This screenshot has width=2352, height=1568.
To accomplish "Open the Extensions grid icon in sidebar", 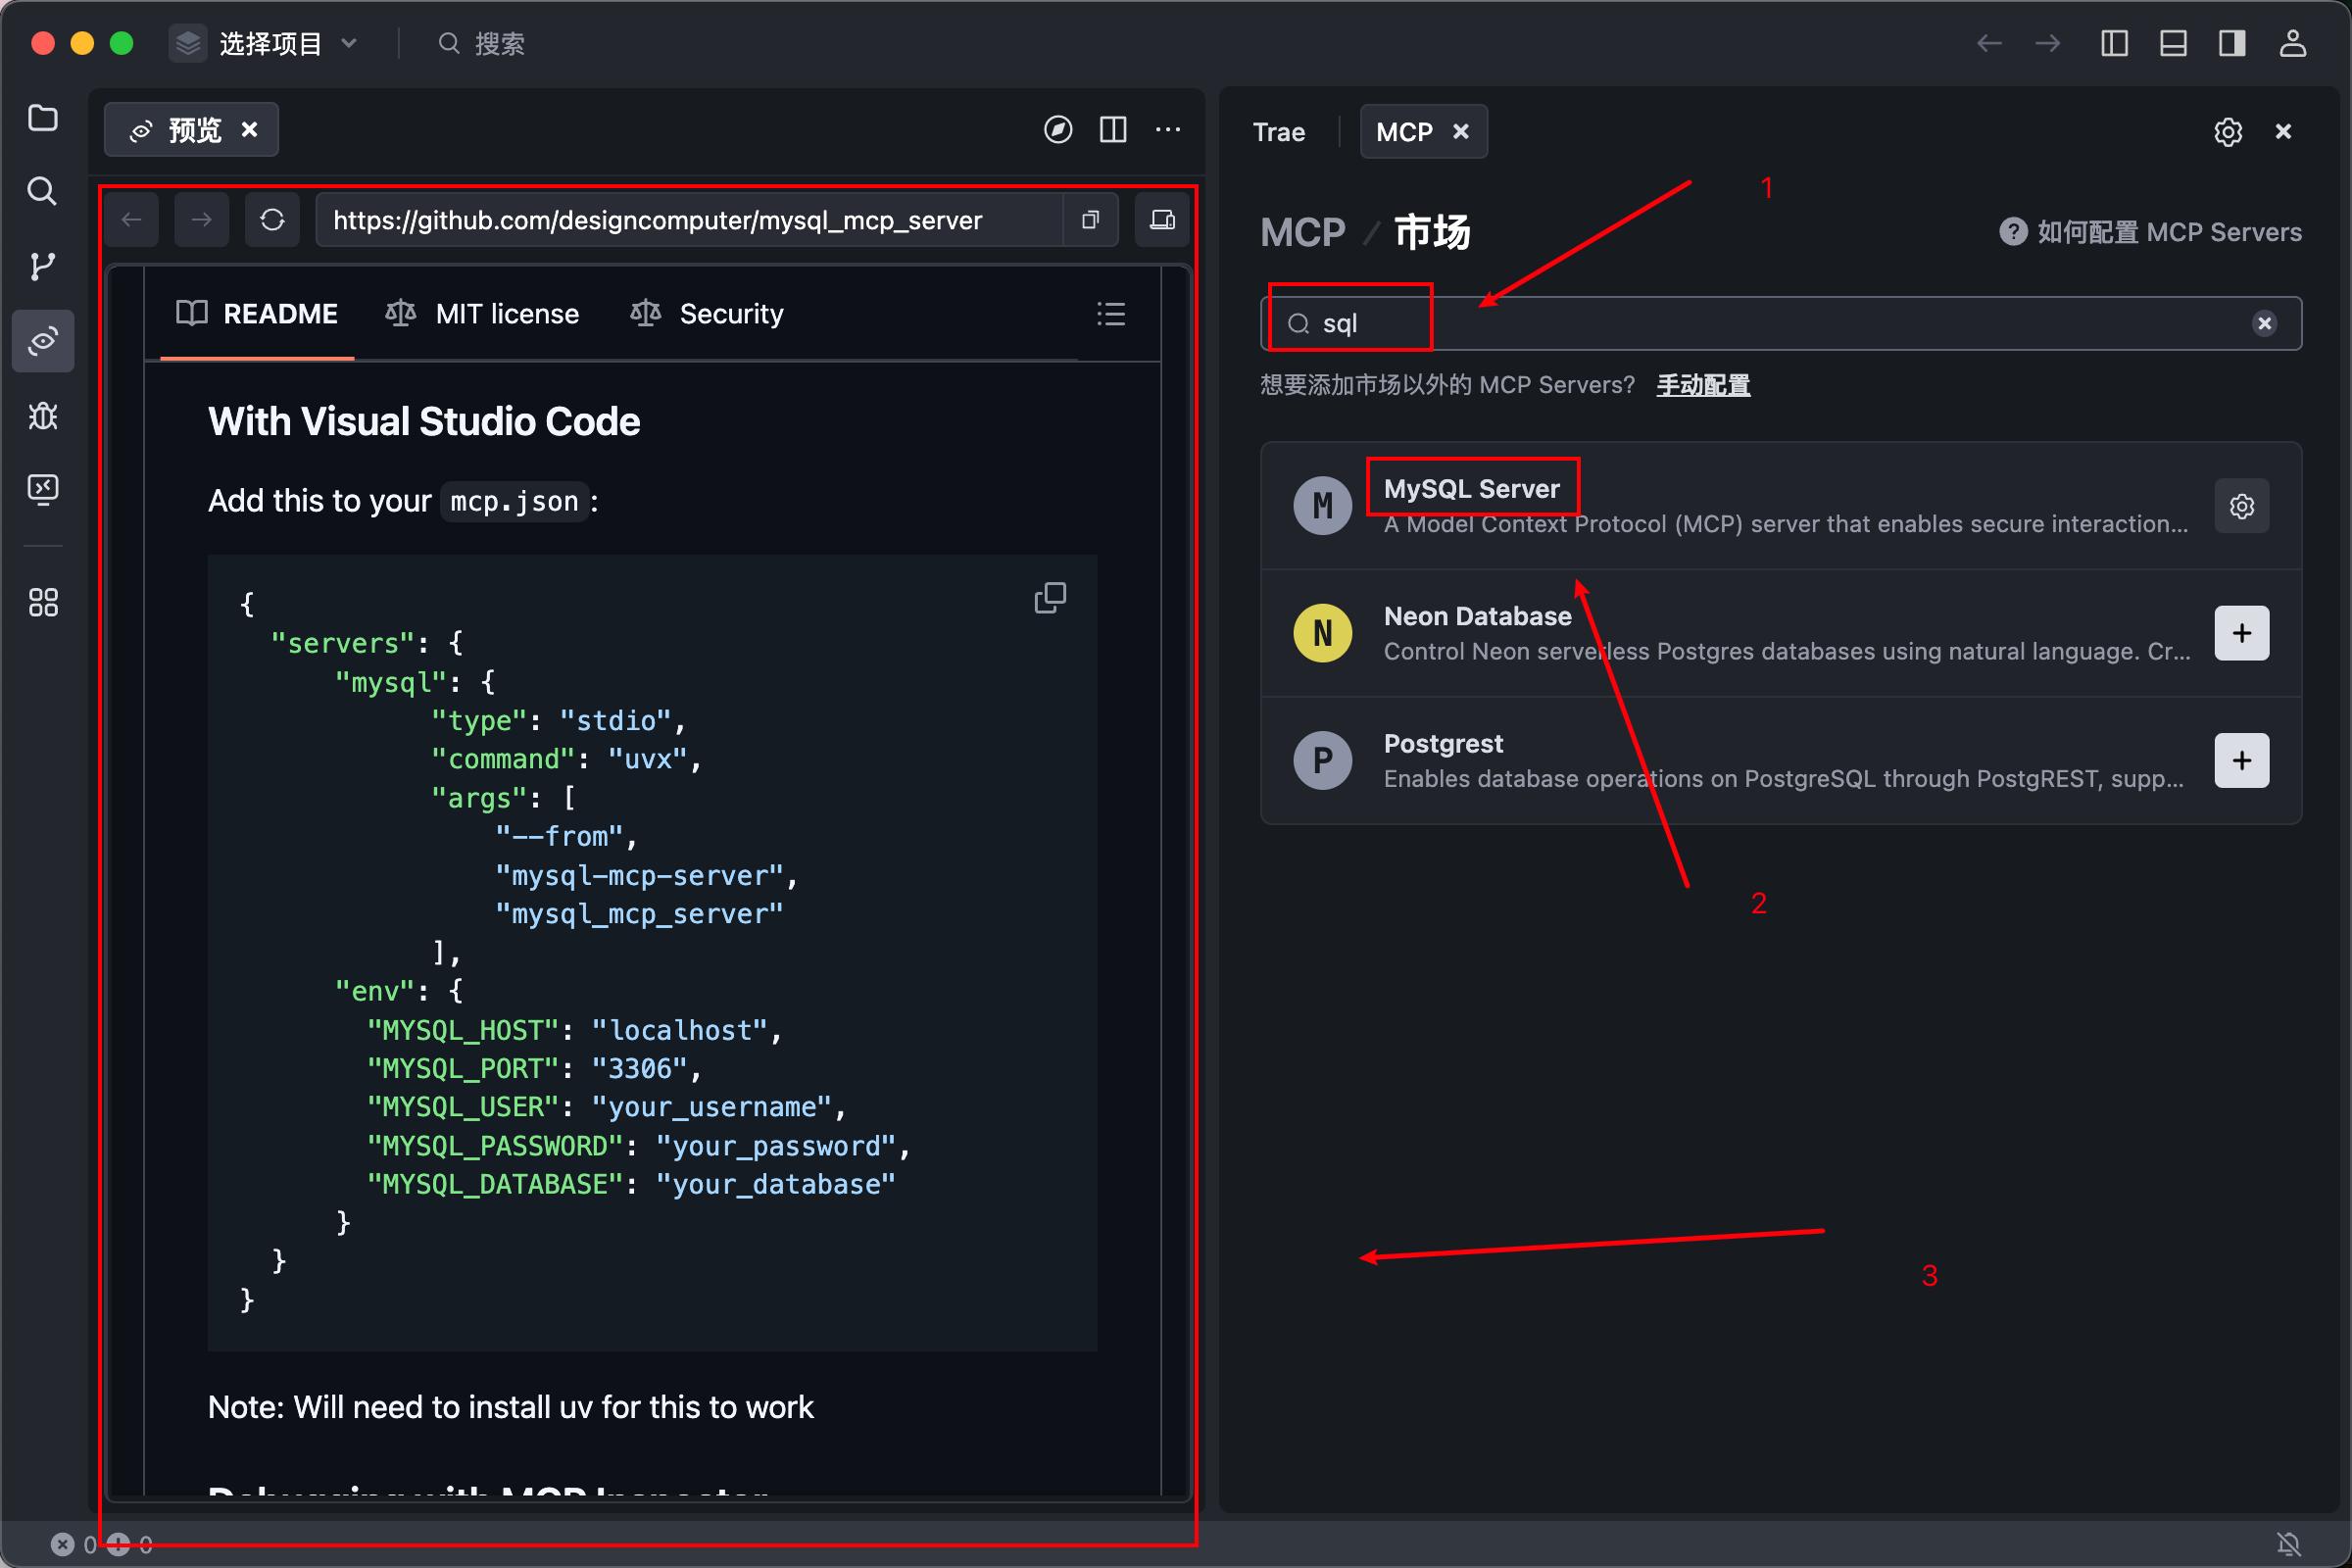I will 42,602.
